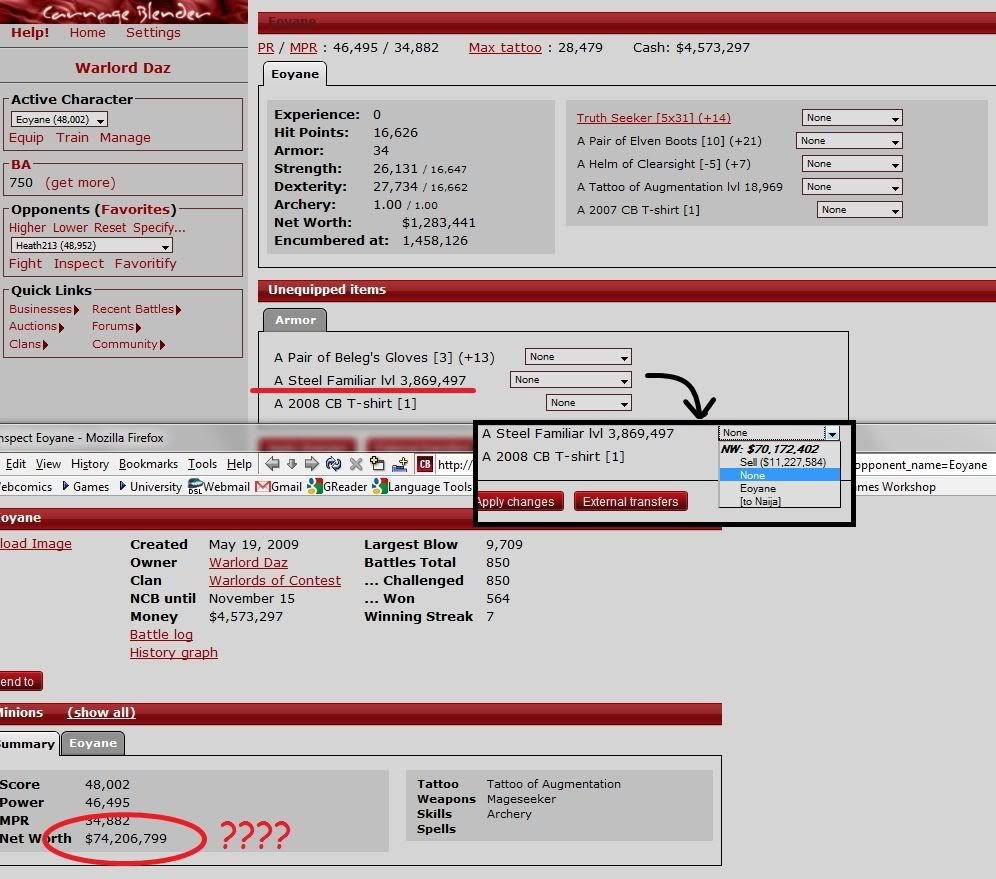
Task: Open the dropdown beside Truth Seeker [5x31]
Action: coord(852,118)
